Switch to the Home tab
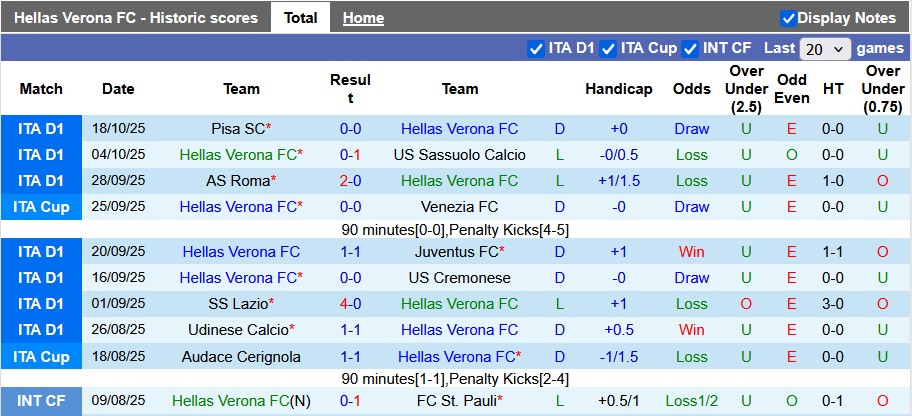The image size is (912, 416). pyautogui.click(x=363, y=18)
